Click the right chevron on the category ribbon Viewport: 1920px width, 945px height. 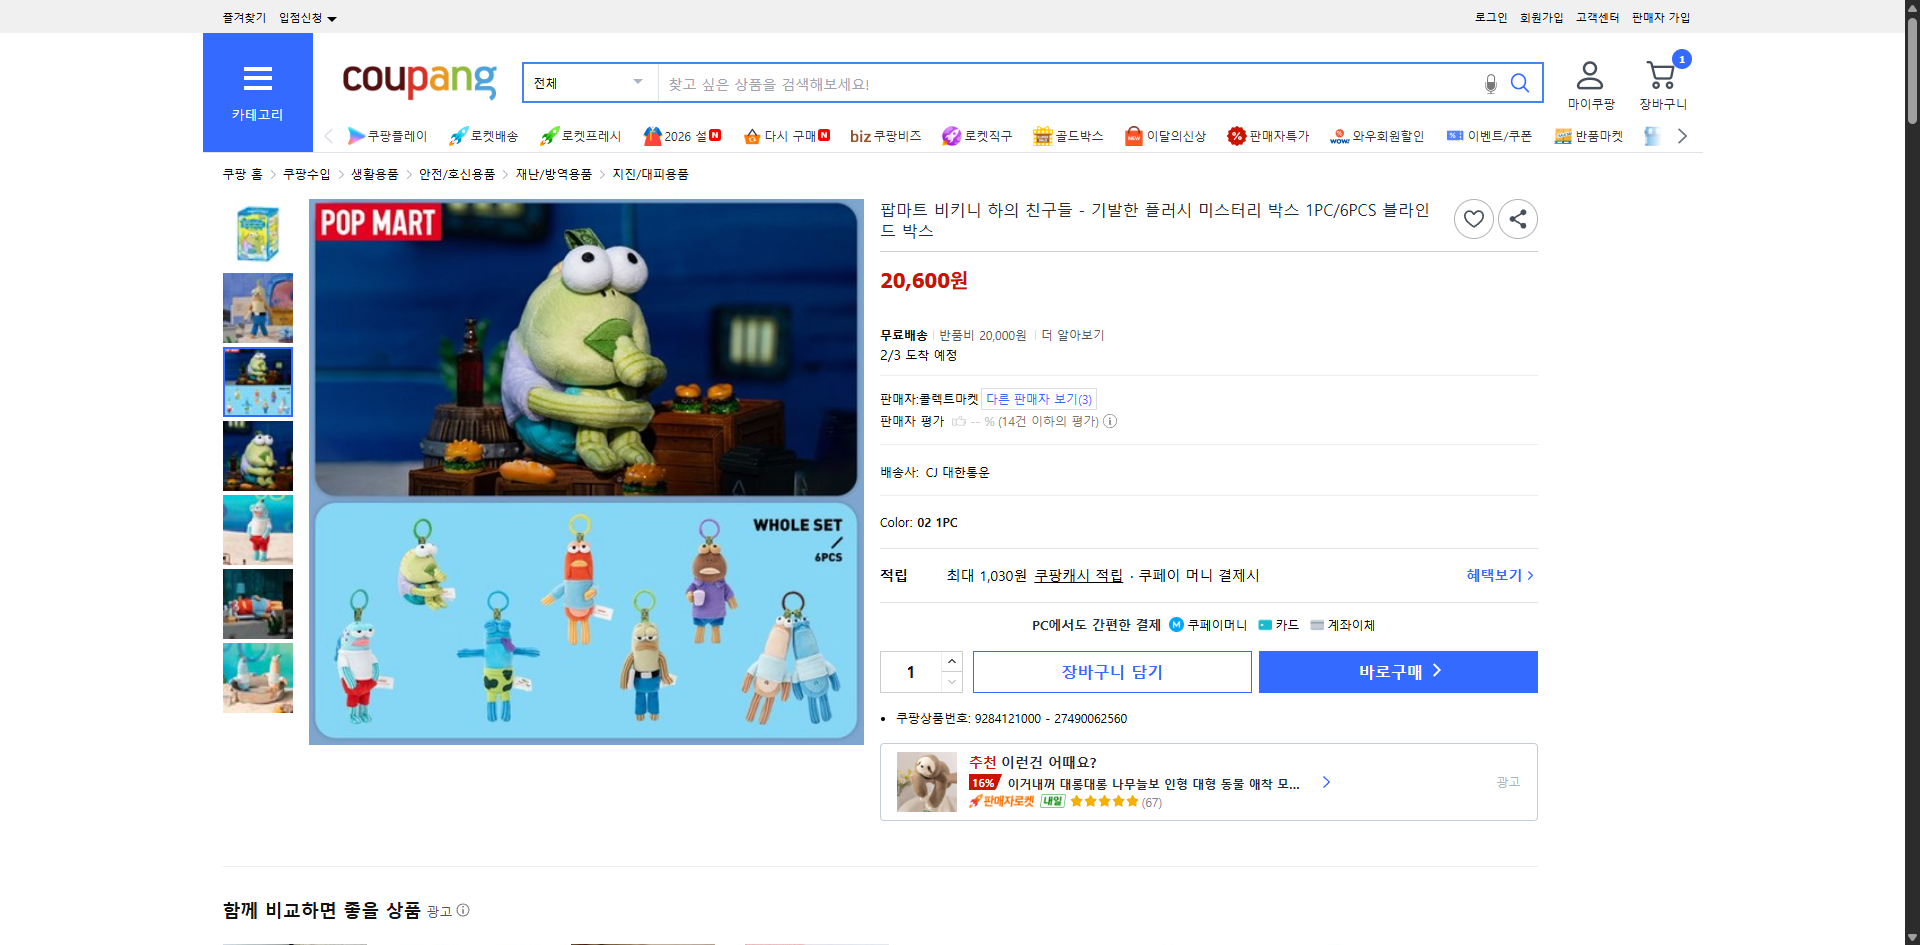click(1682, 135)
